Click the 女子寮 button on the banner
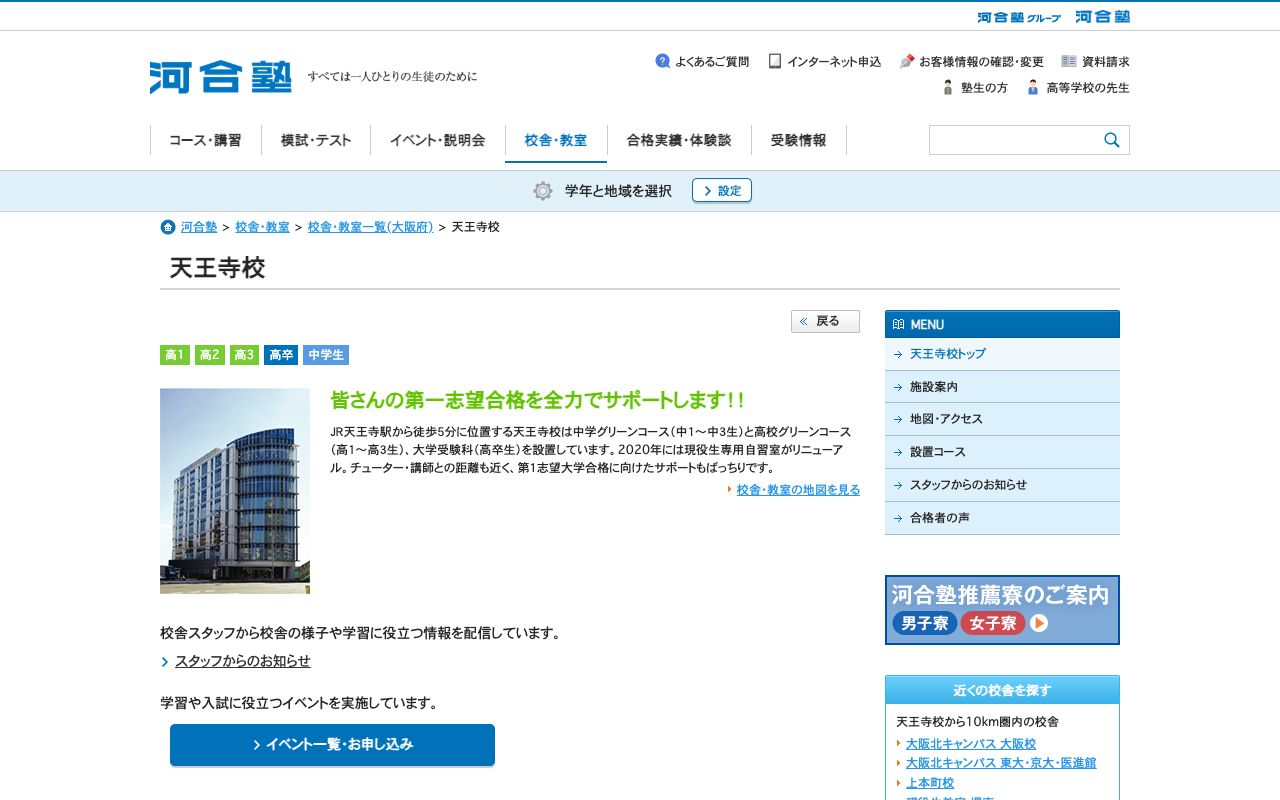This screenshot has height=800, width=1280. 993,624
